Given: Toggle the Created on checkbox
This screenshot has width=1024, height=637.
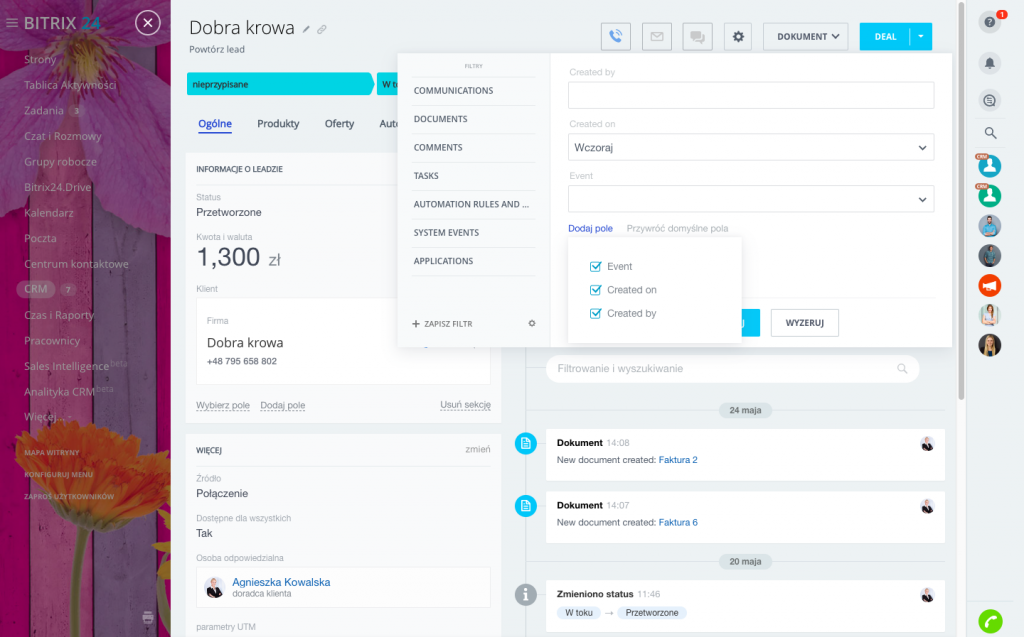Looking at the screenshot, I should click(595, 290).
